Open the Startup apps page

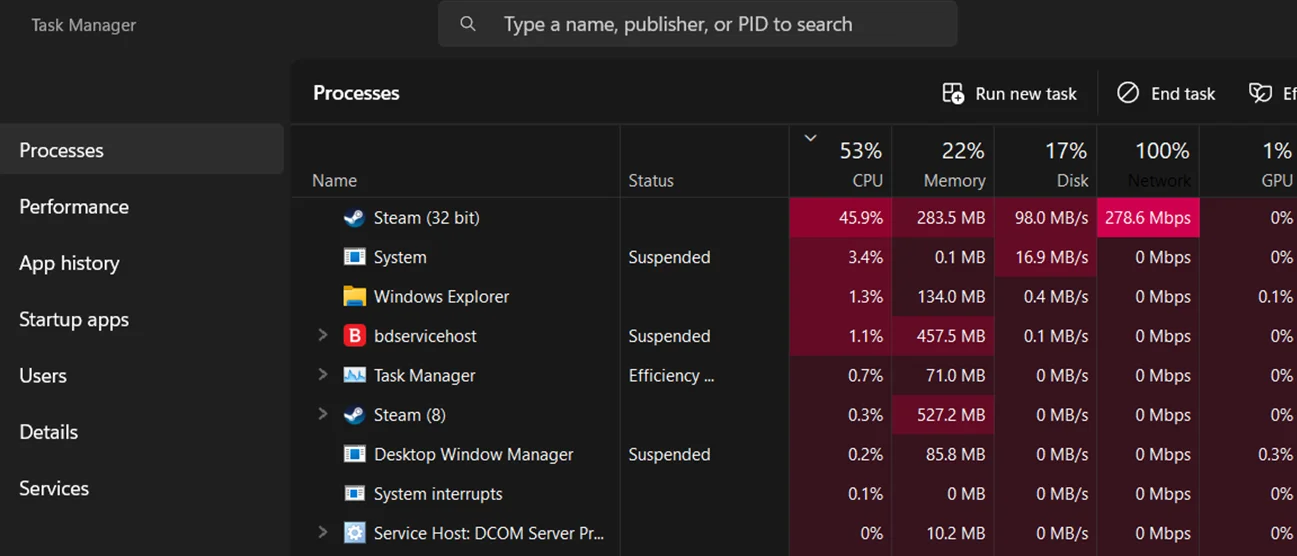142,319
